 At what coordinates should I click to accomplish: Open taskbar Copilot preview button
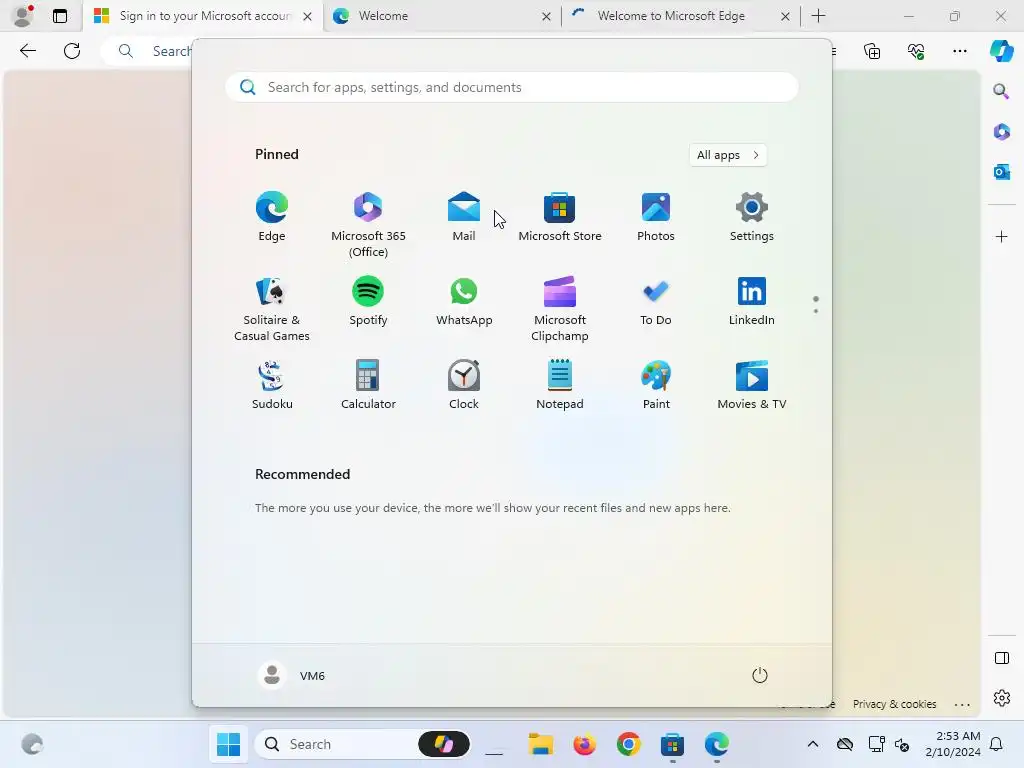pos(443,744)
